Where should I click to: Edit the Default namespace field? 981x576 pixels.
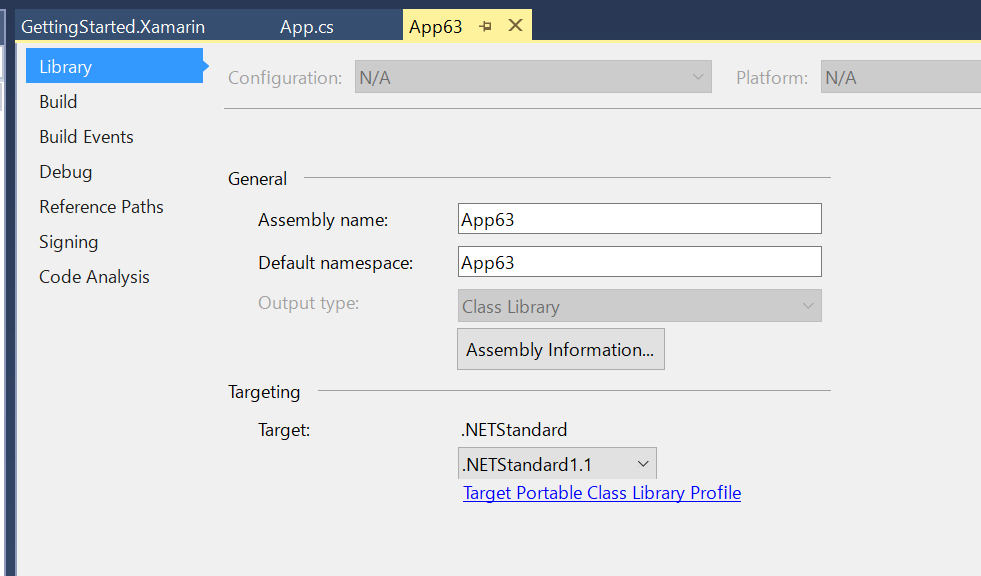point(639,262)
